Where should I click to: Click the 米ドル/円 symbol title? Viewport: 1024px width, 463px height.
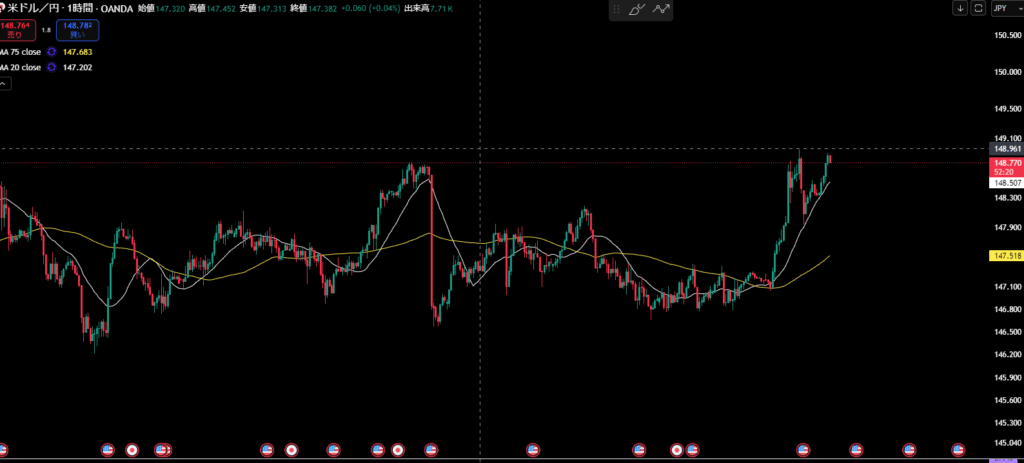[32, 8]
